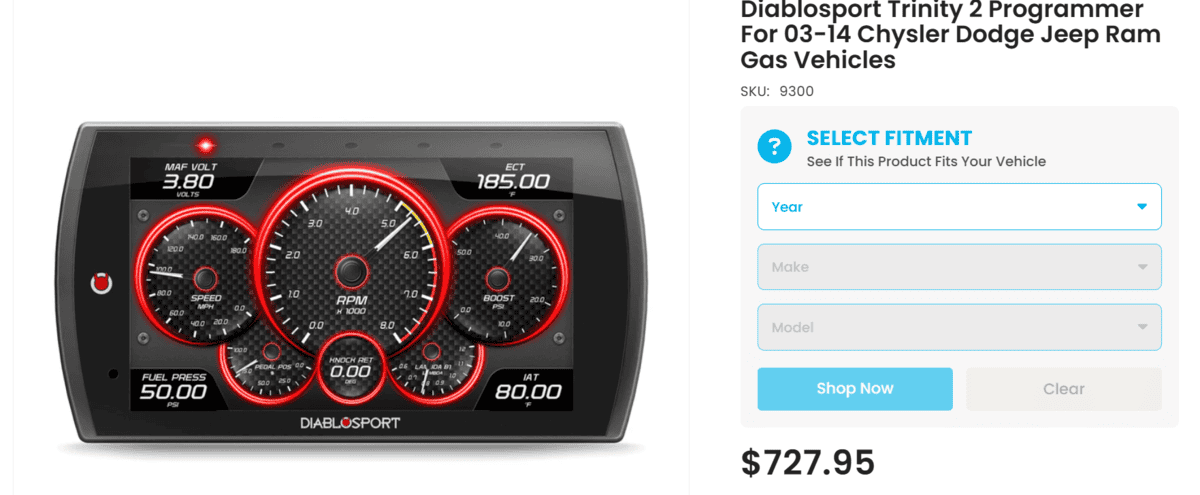This screenshot has height=495, width=1200.
Task: Click the RPM gauge in product image
Action: pos(350,269)
